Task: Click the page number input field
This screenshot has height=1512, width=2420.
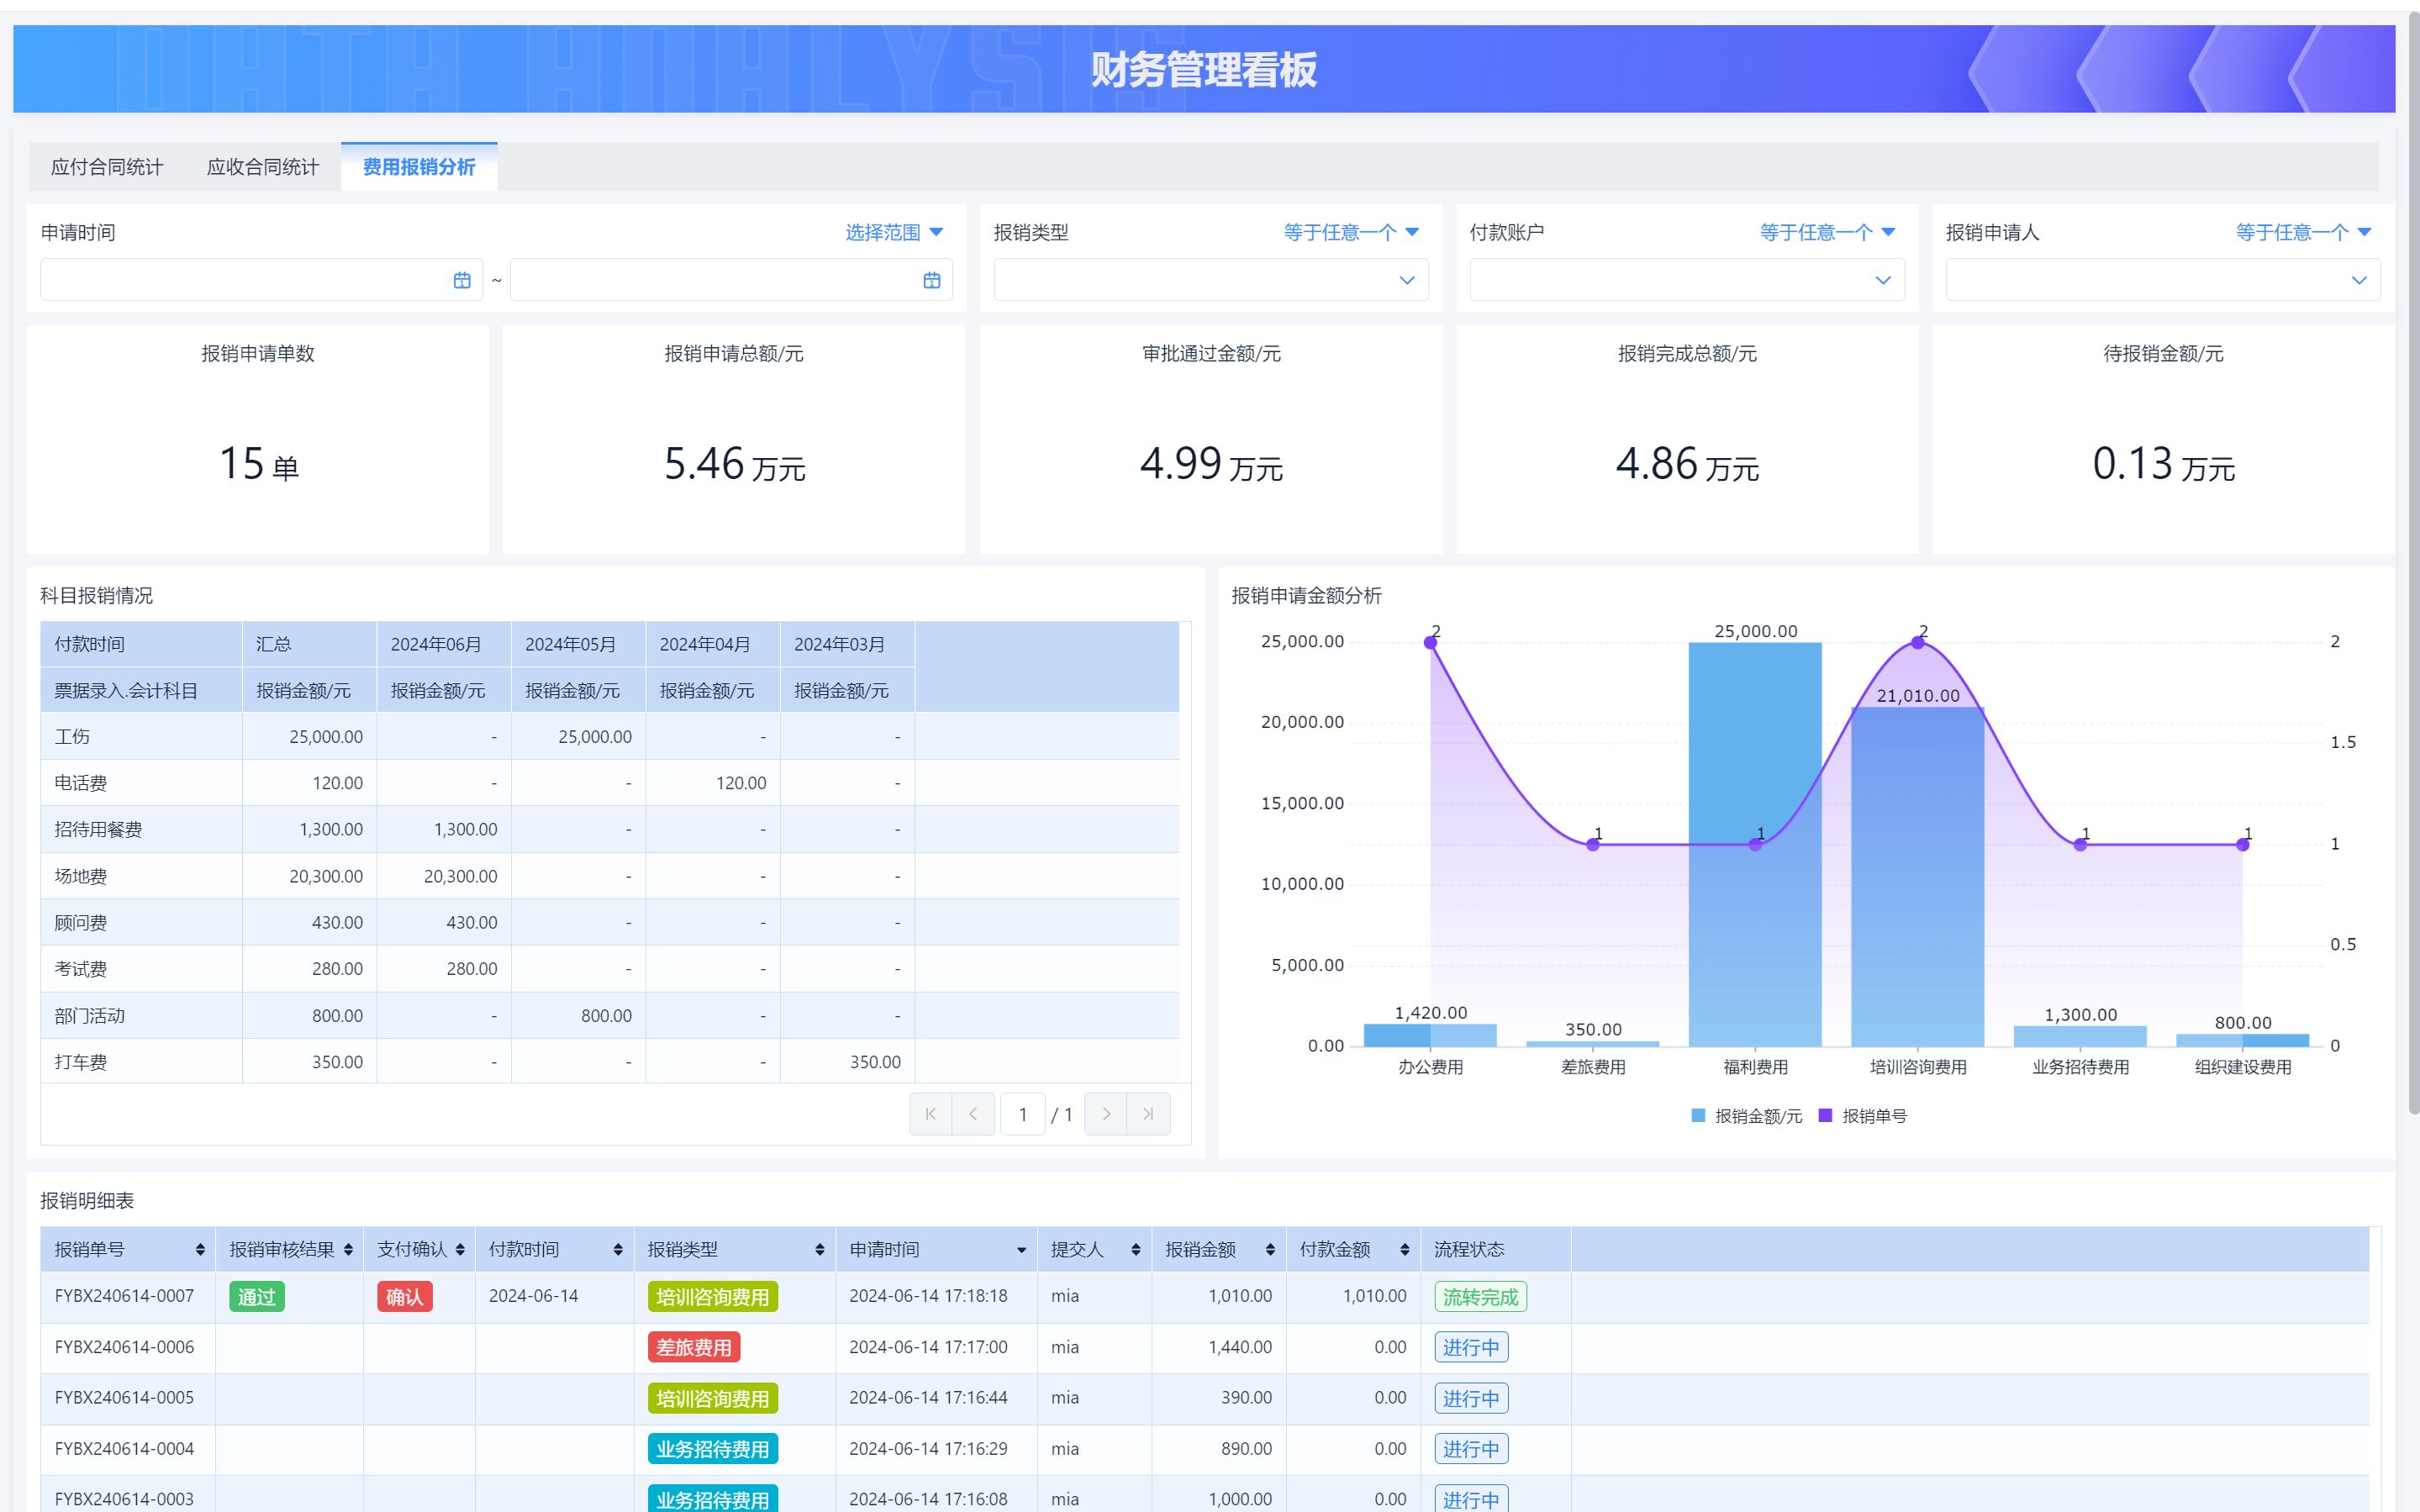Action: (1022, 1114)
